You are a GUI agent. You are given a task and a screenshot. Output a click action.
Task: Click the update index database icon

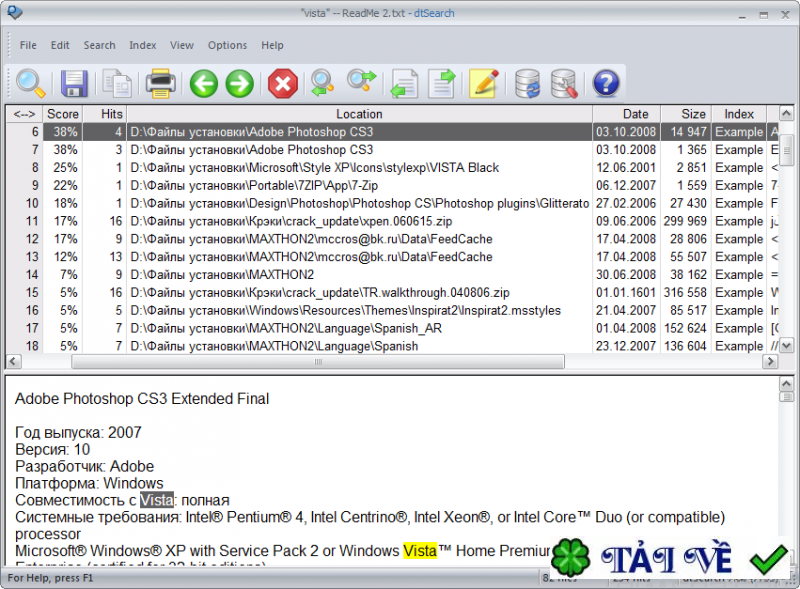(527, 84)
